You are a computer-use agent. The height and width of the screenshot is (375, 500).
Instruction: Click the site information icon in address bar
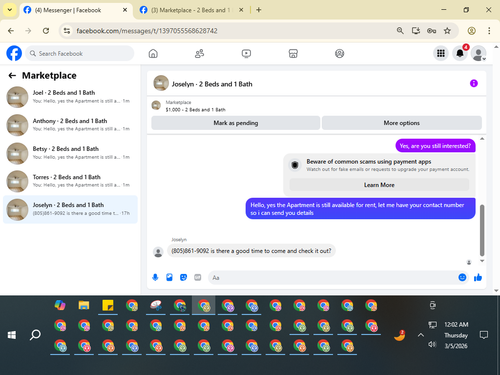[67, 31]
